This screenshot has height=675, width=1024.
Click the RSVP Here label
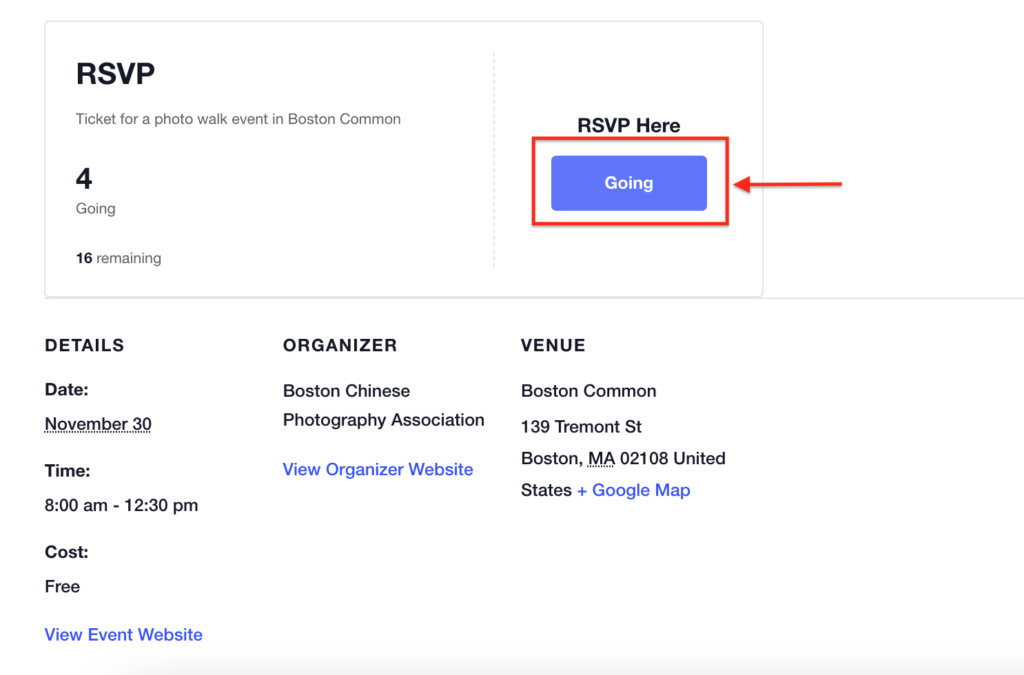coord(628,126)
